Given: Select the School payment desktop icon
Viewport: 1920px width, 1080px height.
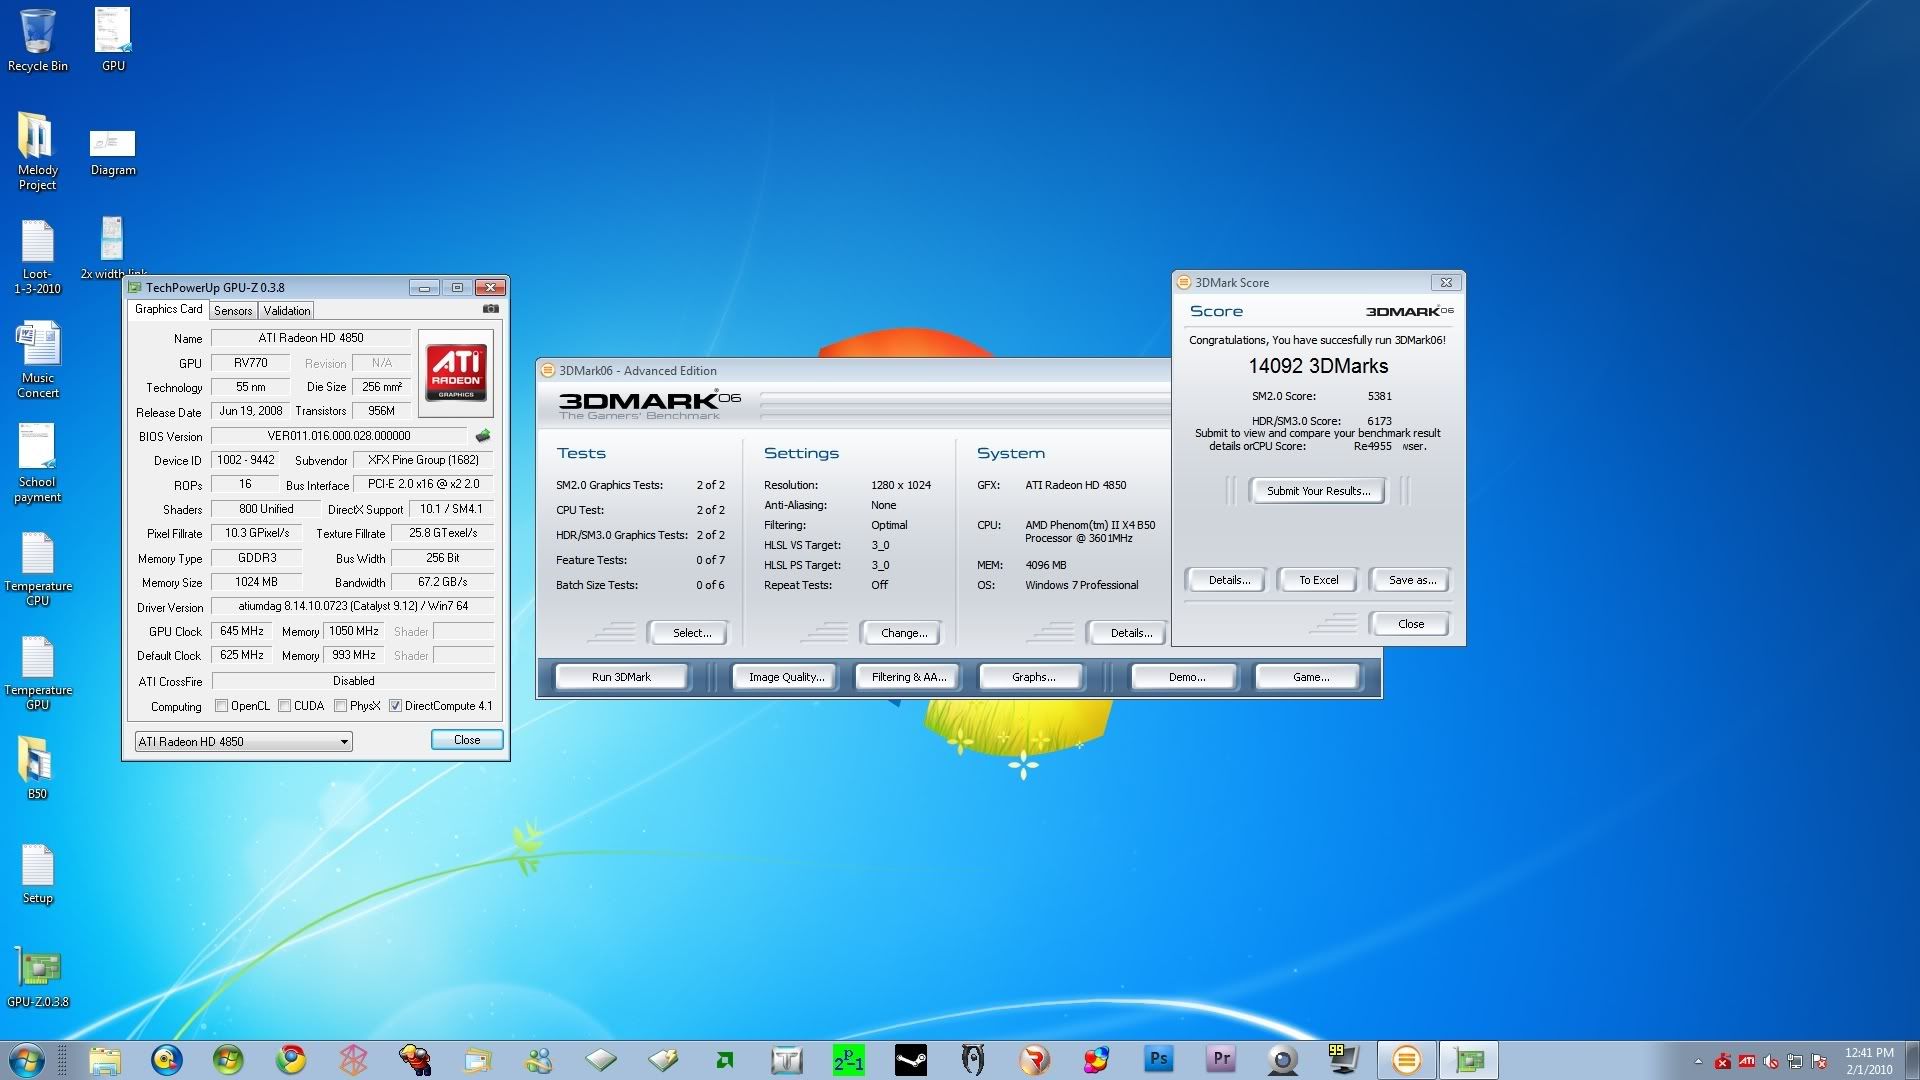Looking at the screenshot, I should (x=38, y=463).
